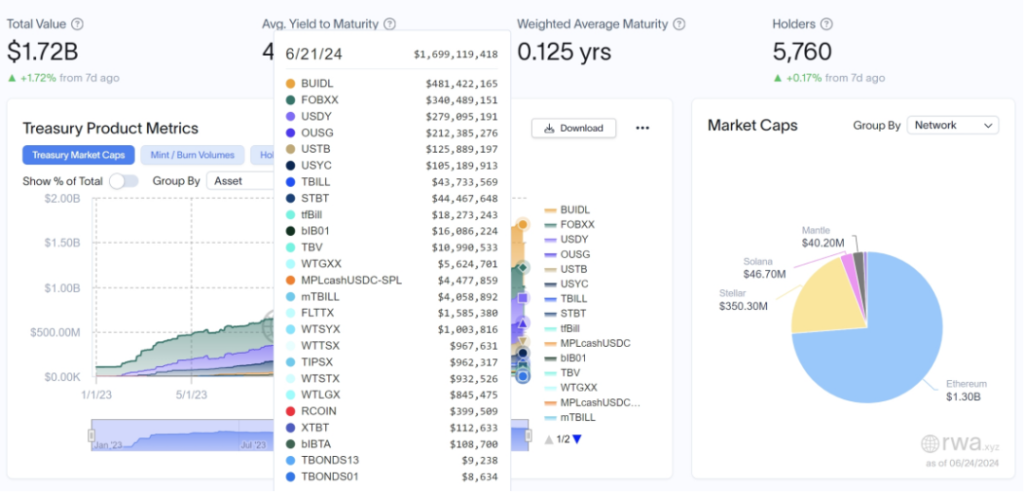The height and width of the screenshot is (492, 1024).
Task: Open Weighted Average Maturity help icon
Action: point(679,24)
